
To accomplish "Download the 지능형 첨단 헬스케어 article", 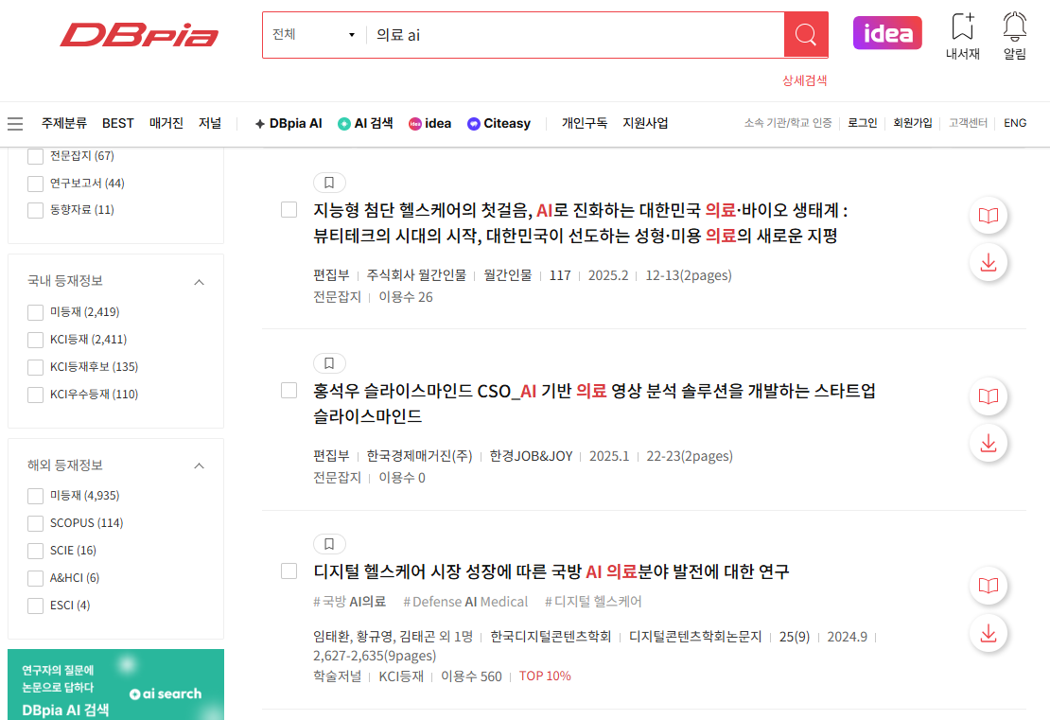I will [x=988, y=263].
